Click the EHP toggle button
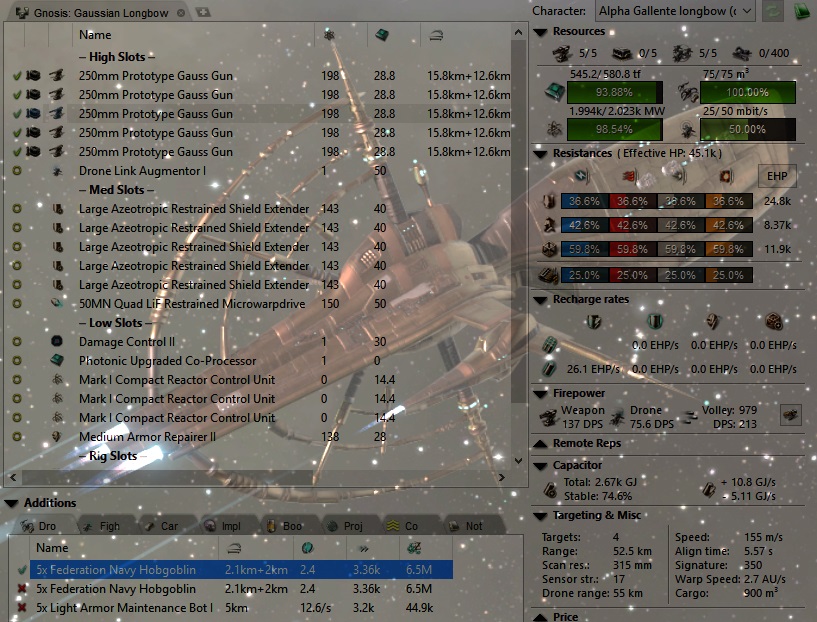The image size is (817, 622). coord(777,176)
